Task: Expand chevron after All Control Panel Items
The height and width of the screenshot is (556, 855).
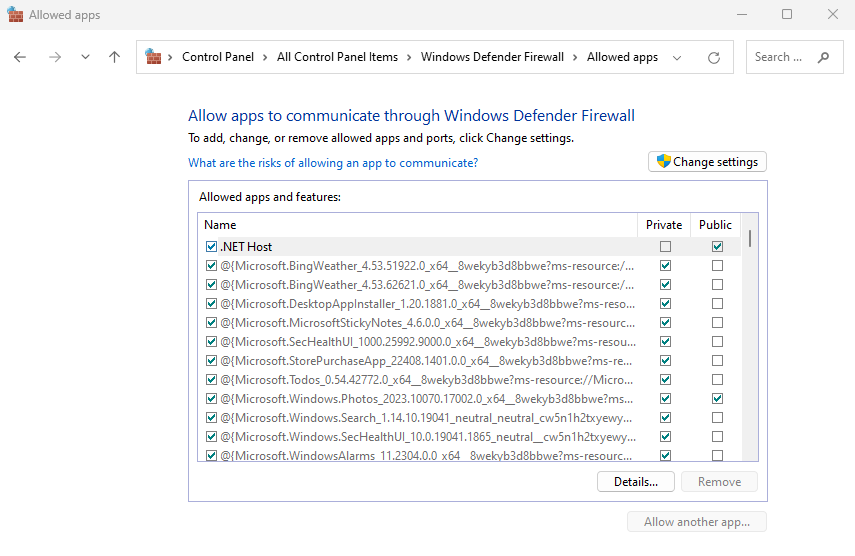Action: pos(409,57)
